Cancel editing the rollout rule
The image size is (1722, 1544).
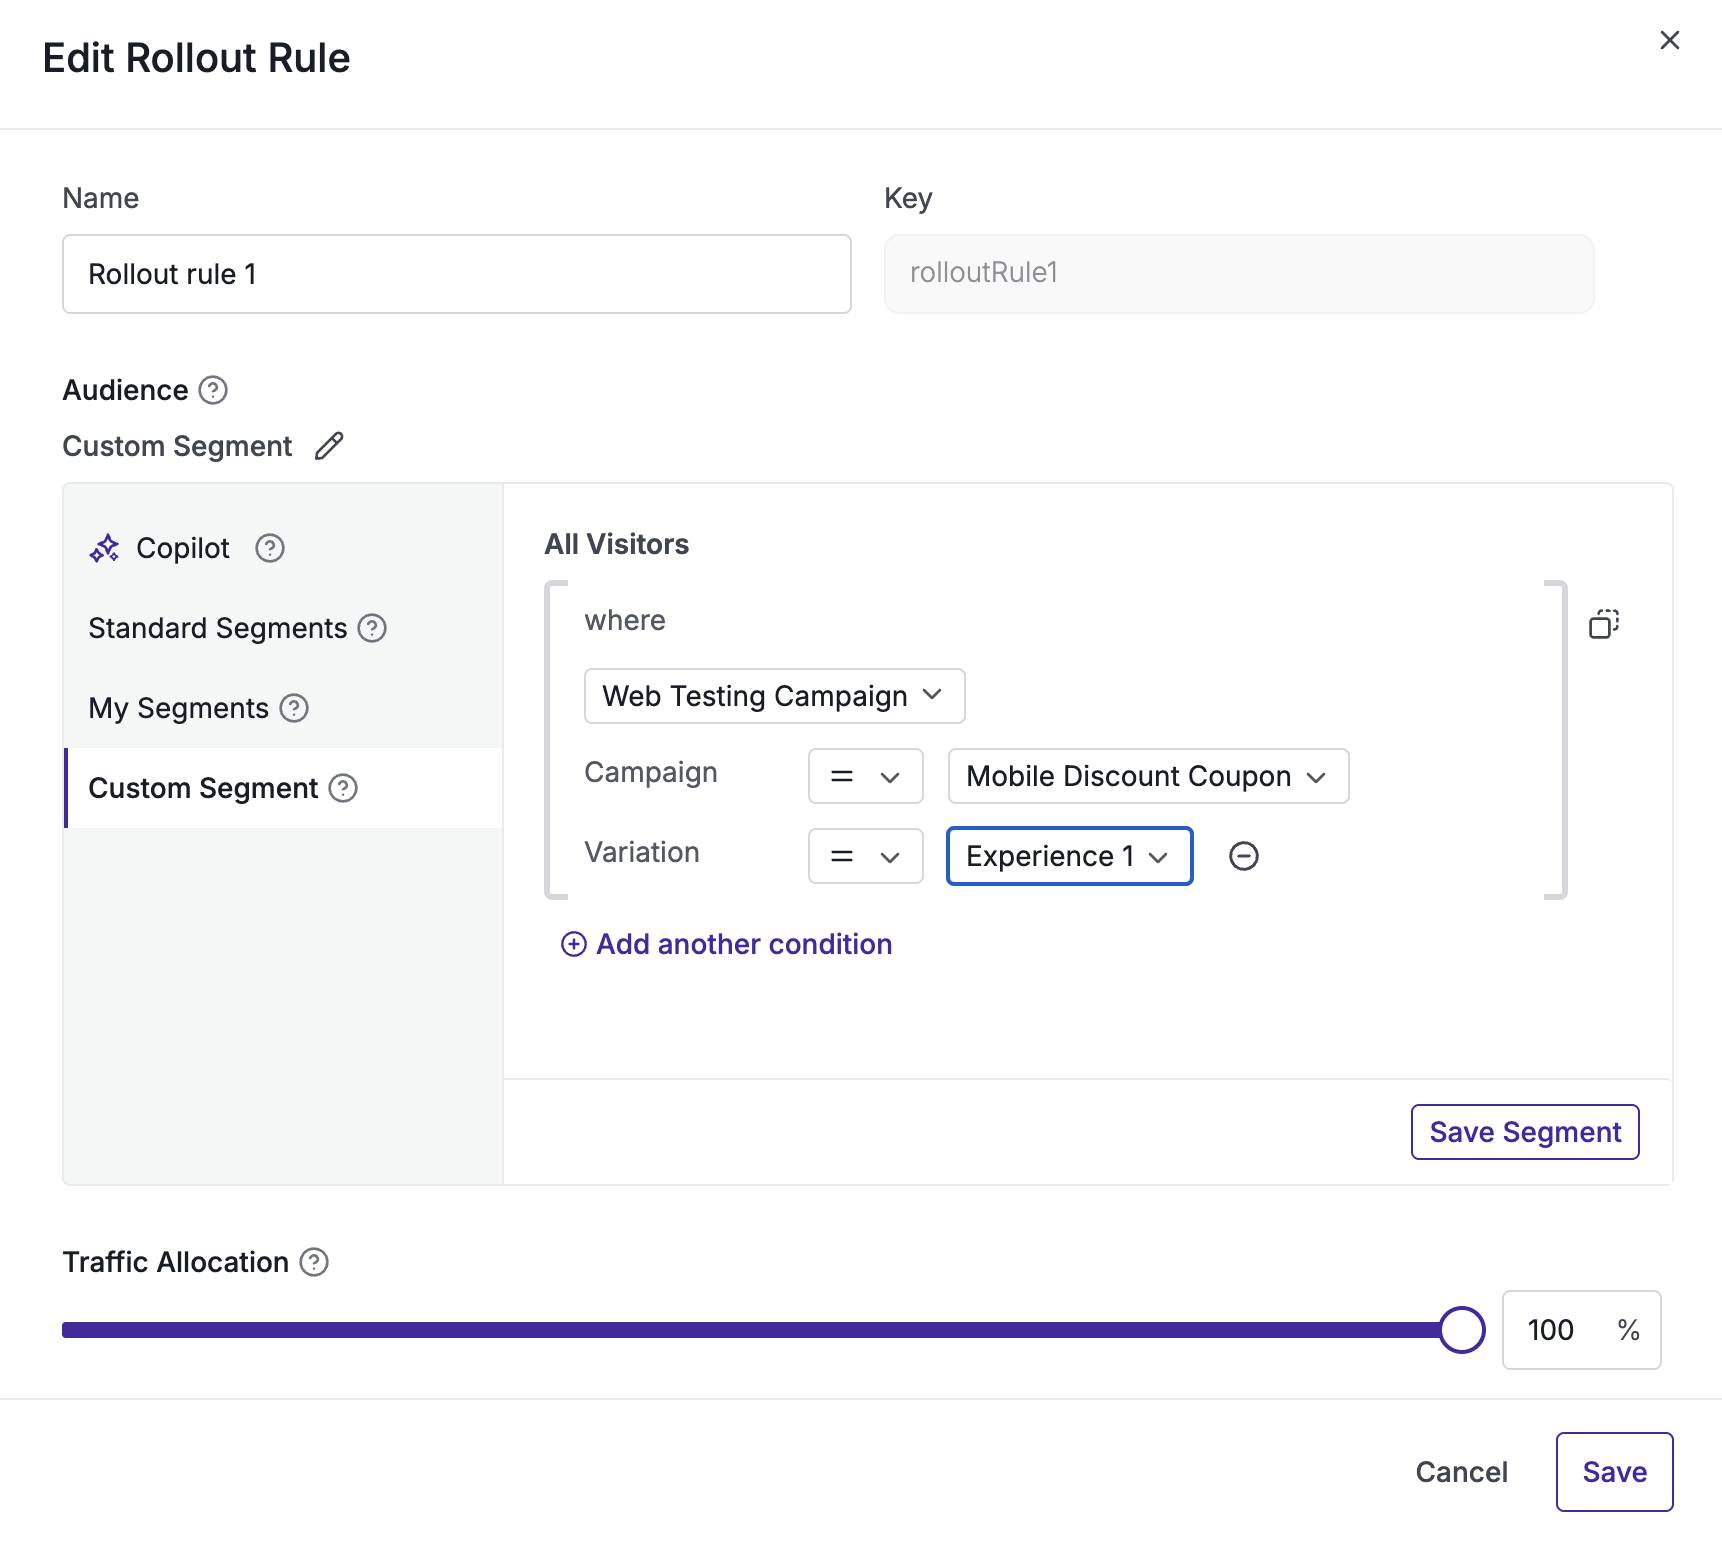click(1462, 1472)
